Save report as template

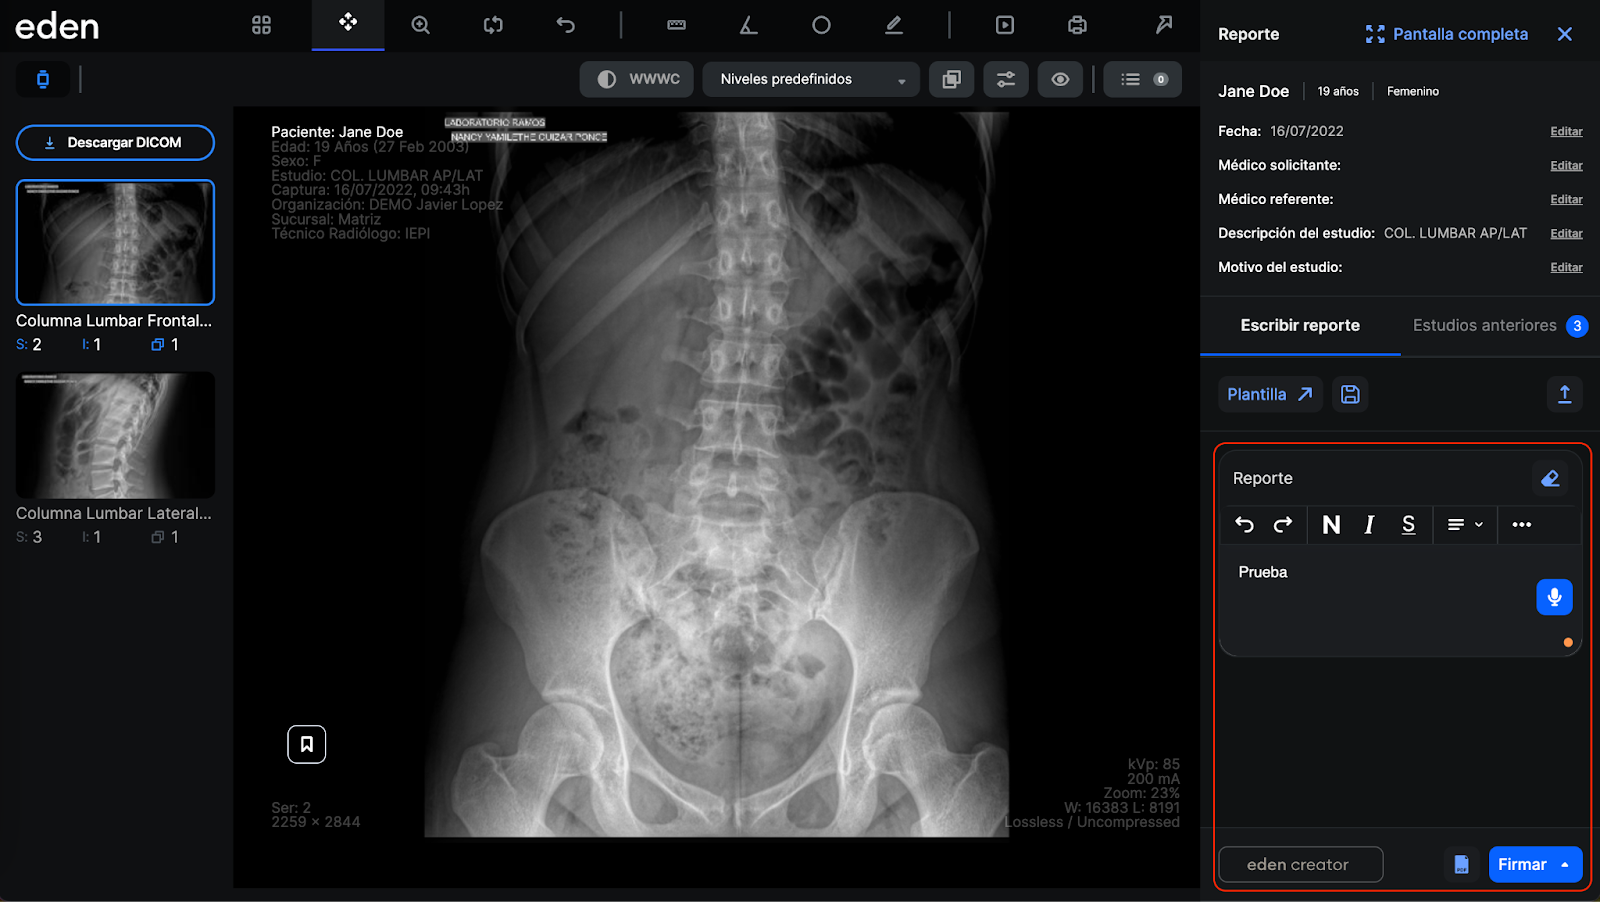[1350, 394]
